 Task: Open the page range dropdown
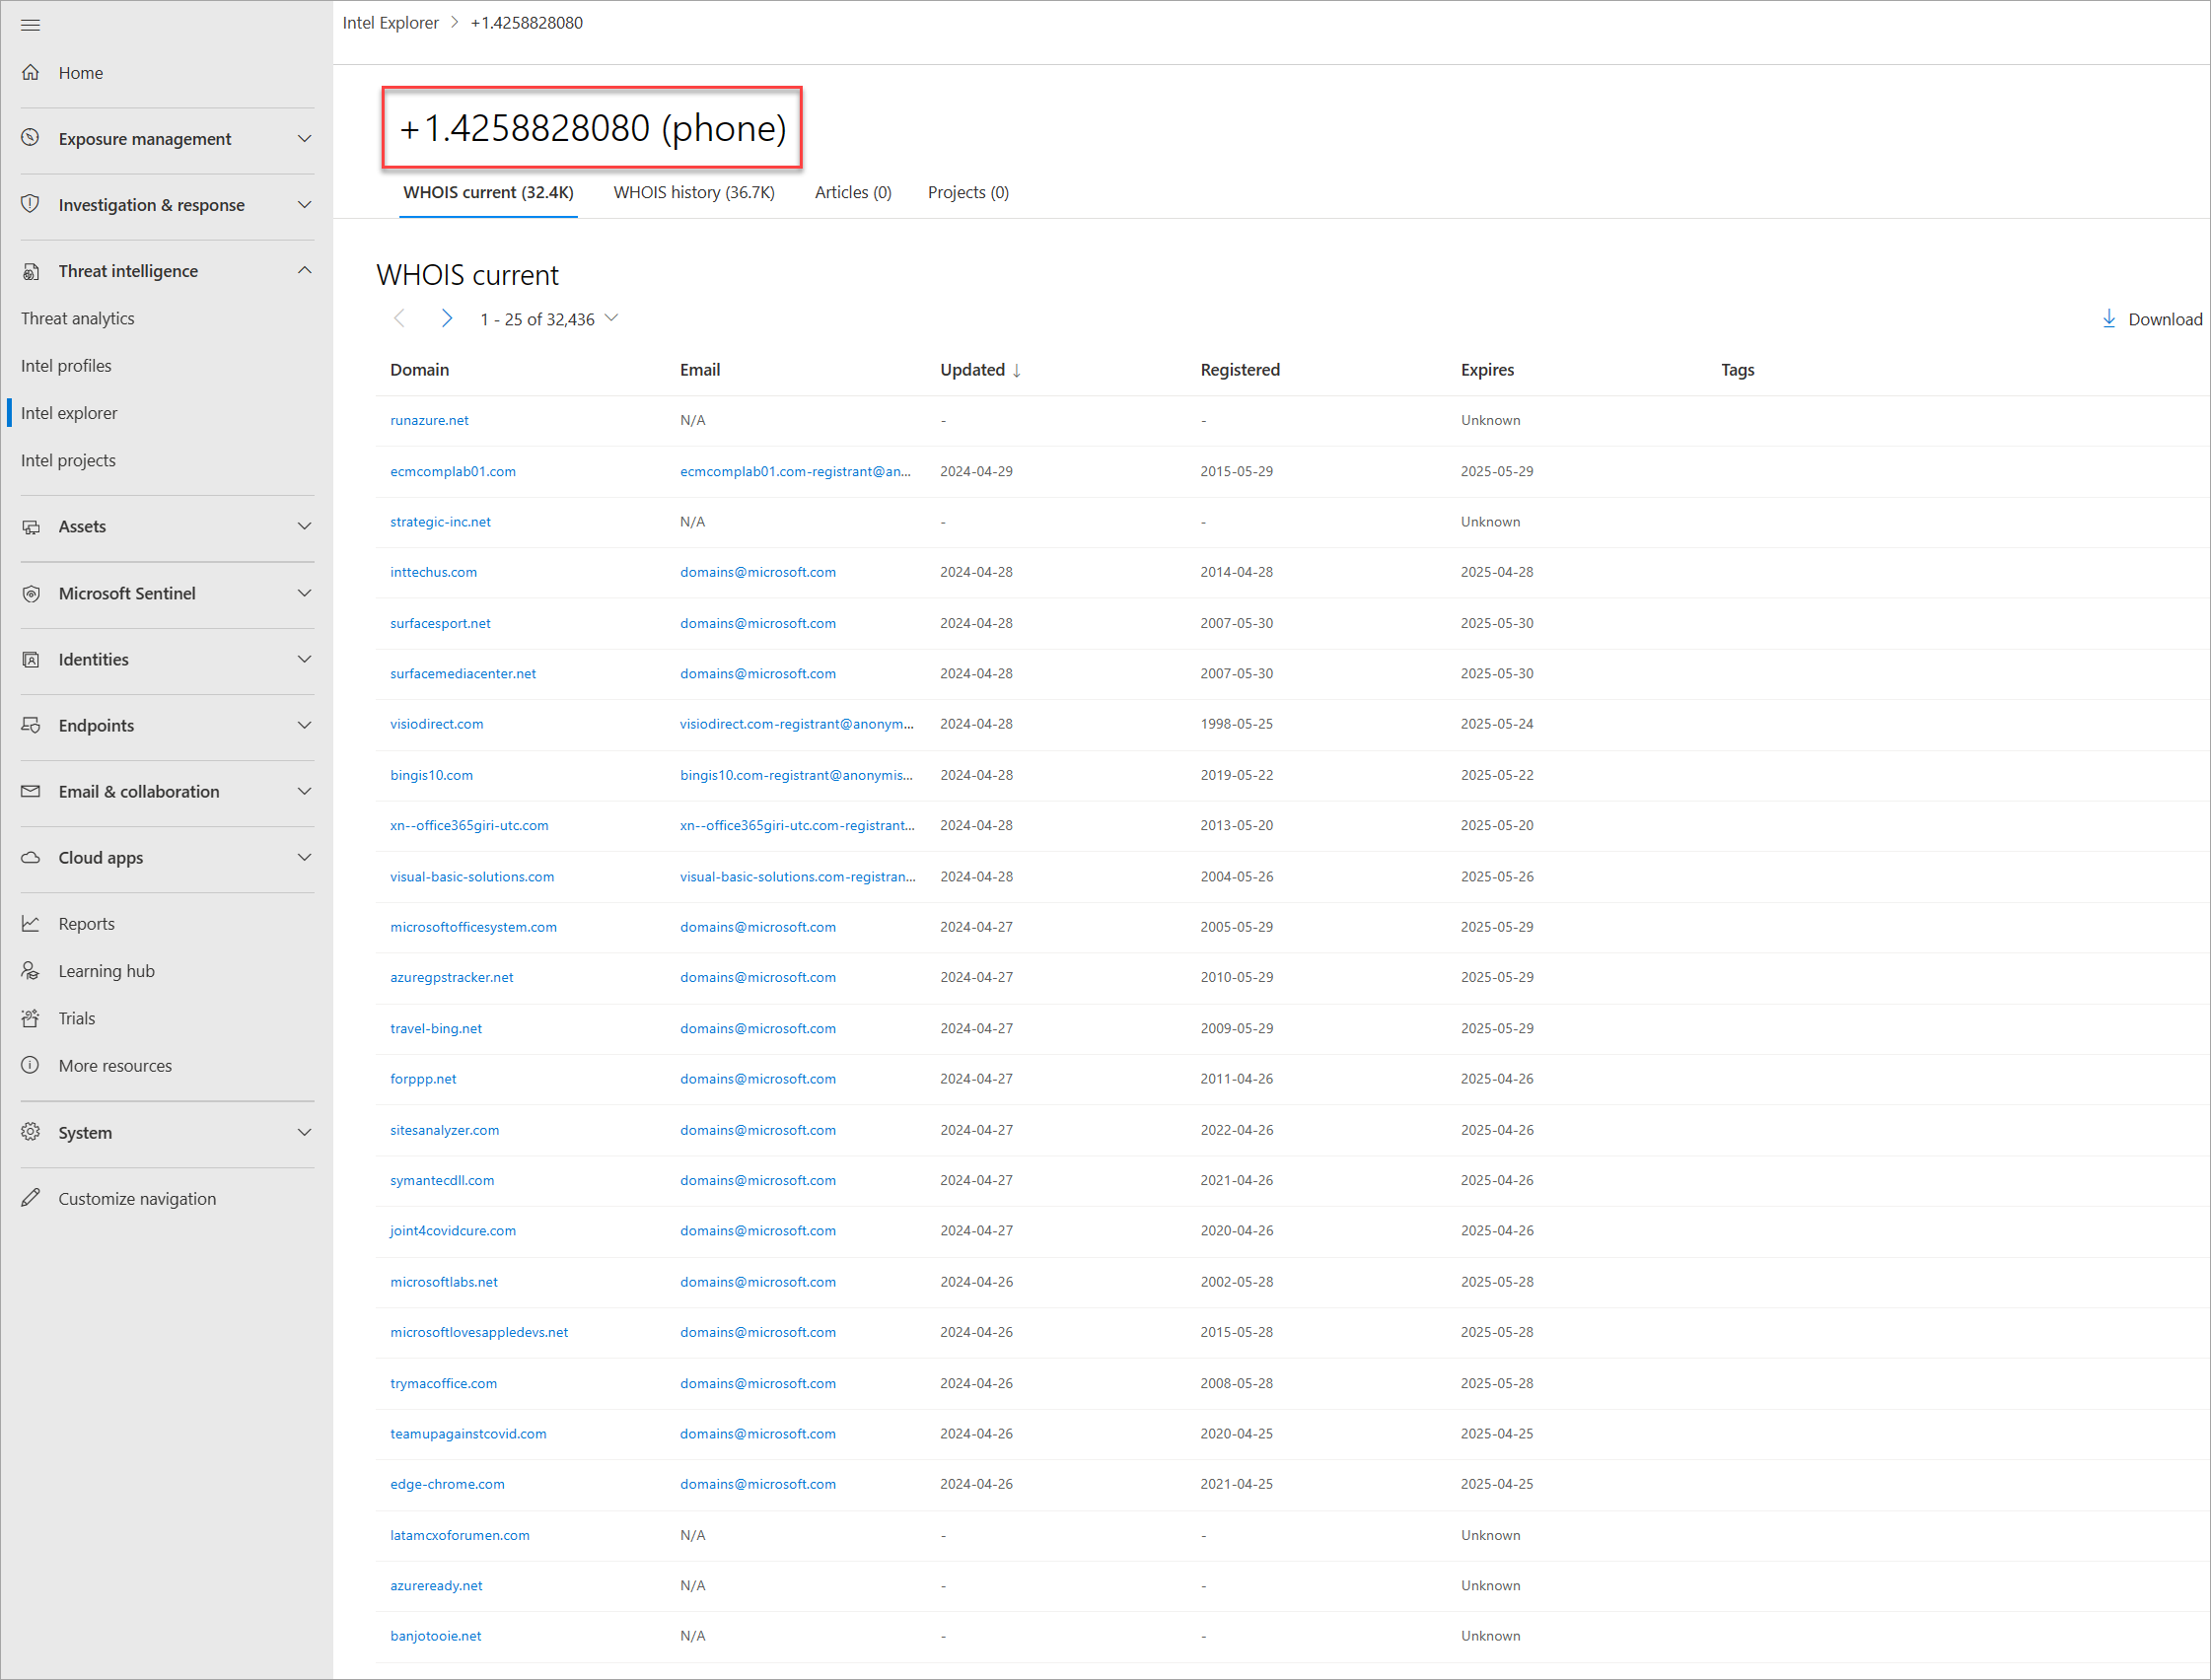(612, 318)
